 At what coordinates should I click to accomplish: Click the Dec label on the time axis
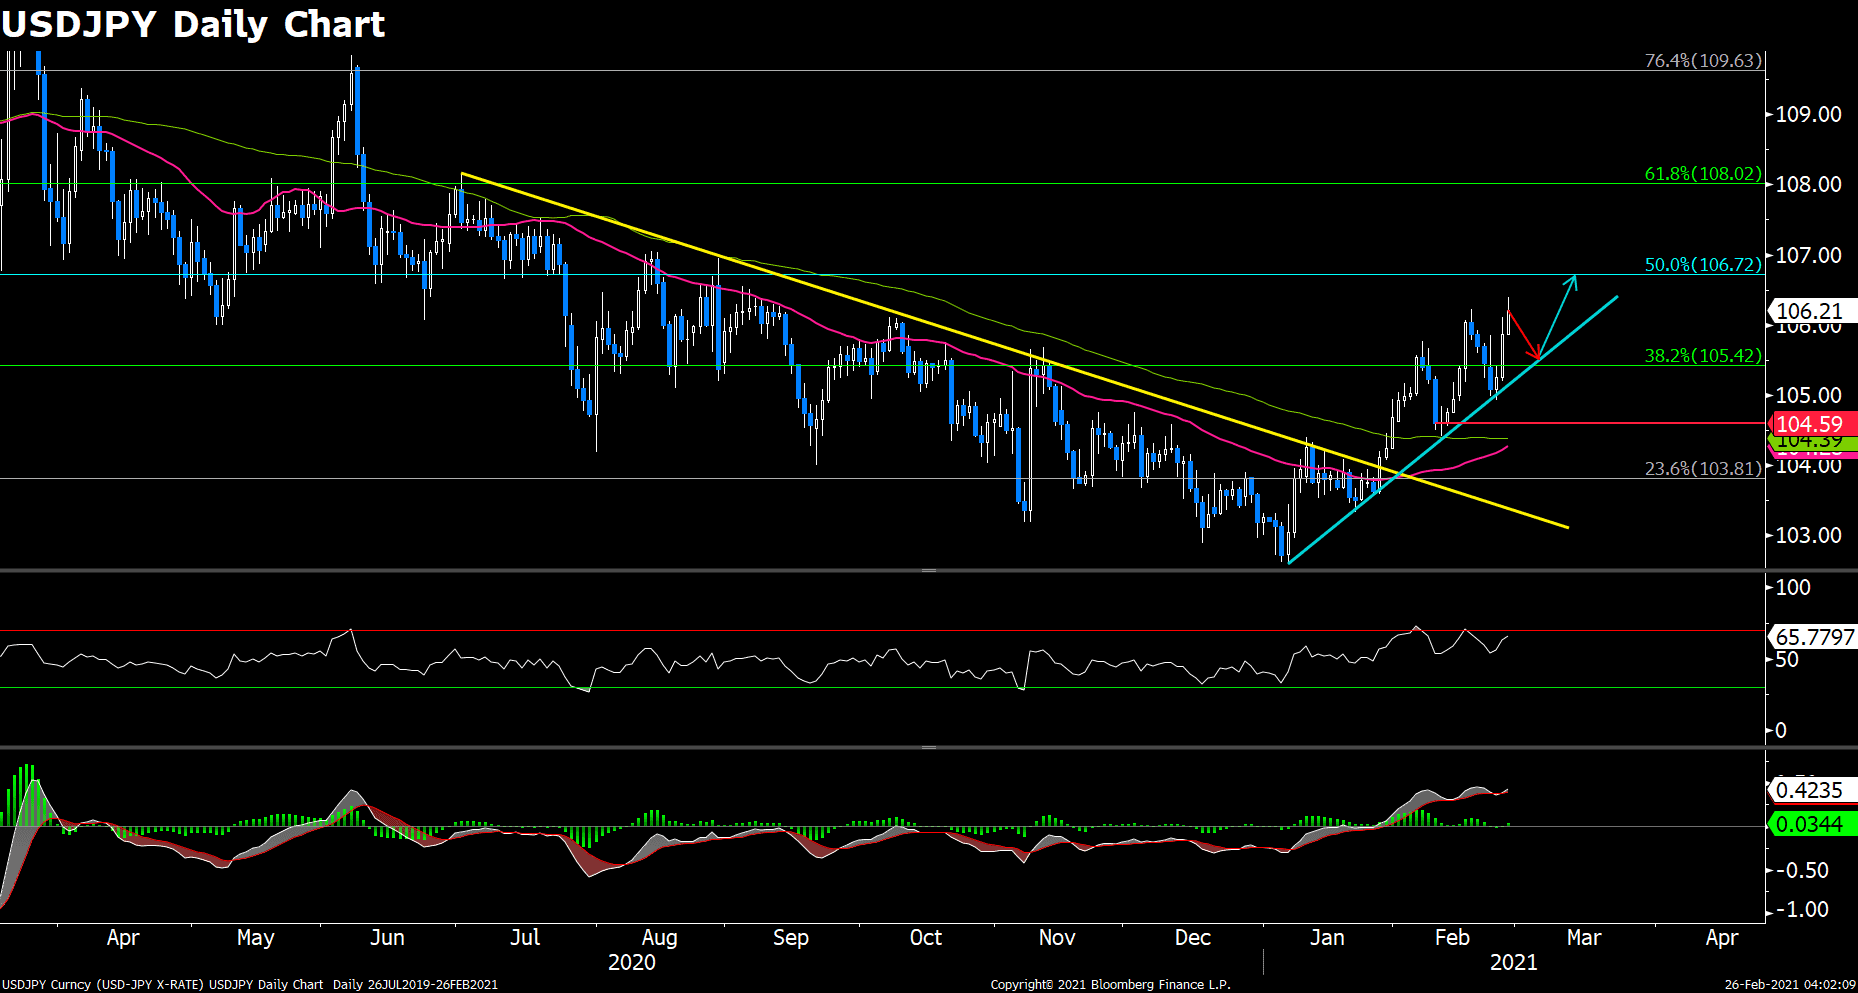pyautogui.click(x=1192, y=938)
